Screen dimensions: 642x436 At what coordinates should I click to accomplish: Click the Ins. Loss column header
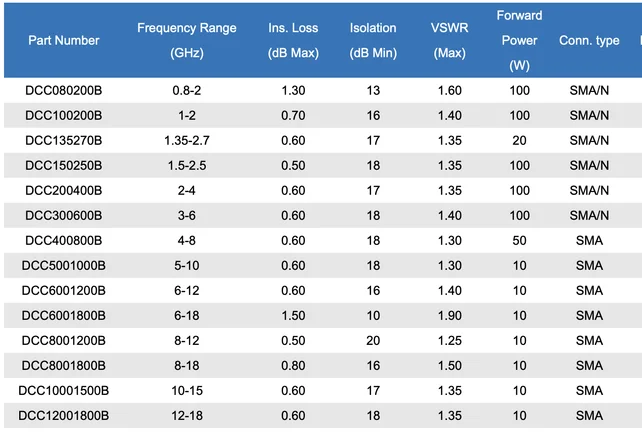[293, 41]
